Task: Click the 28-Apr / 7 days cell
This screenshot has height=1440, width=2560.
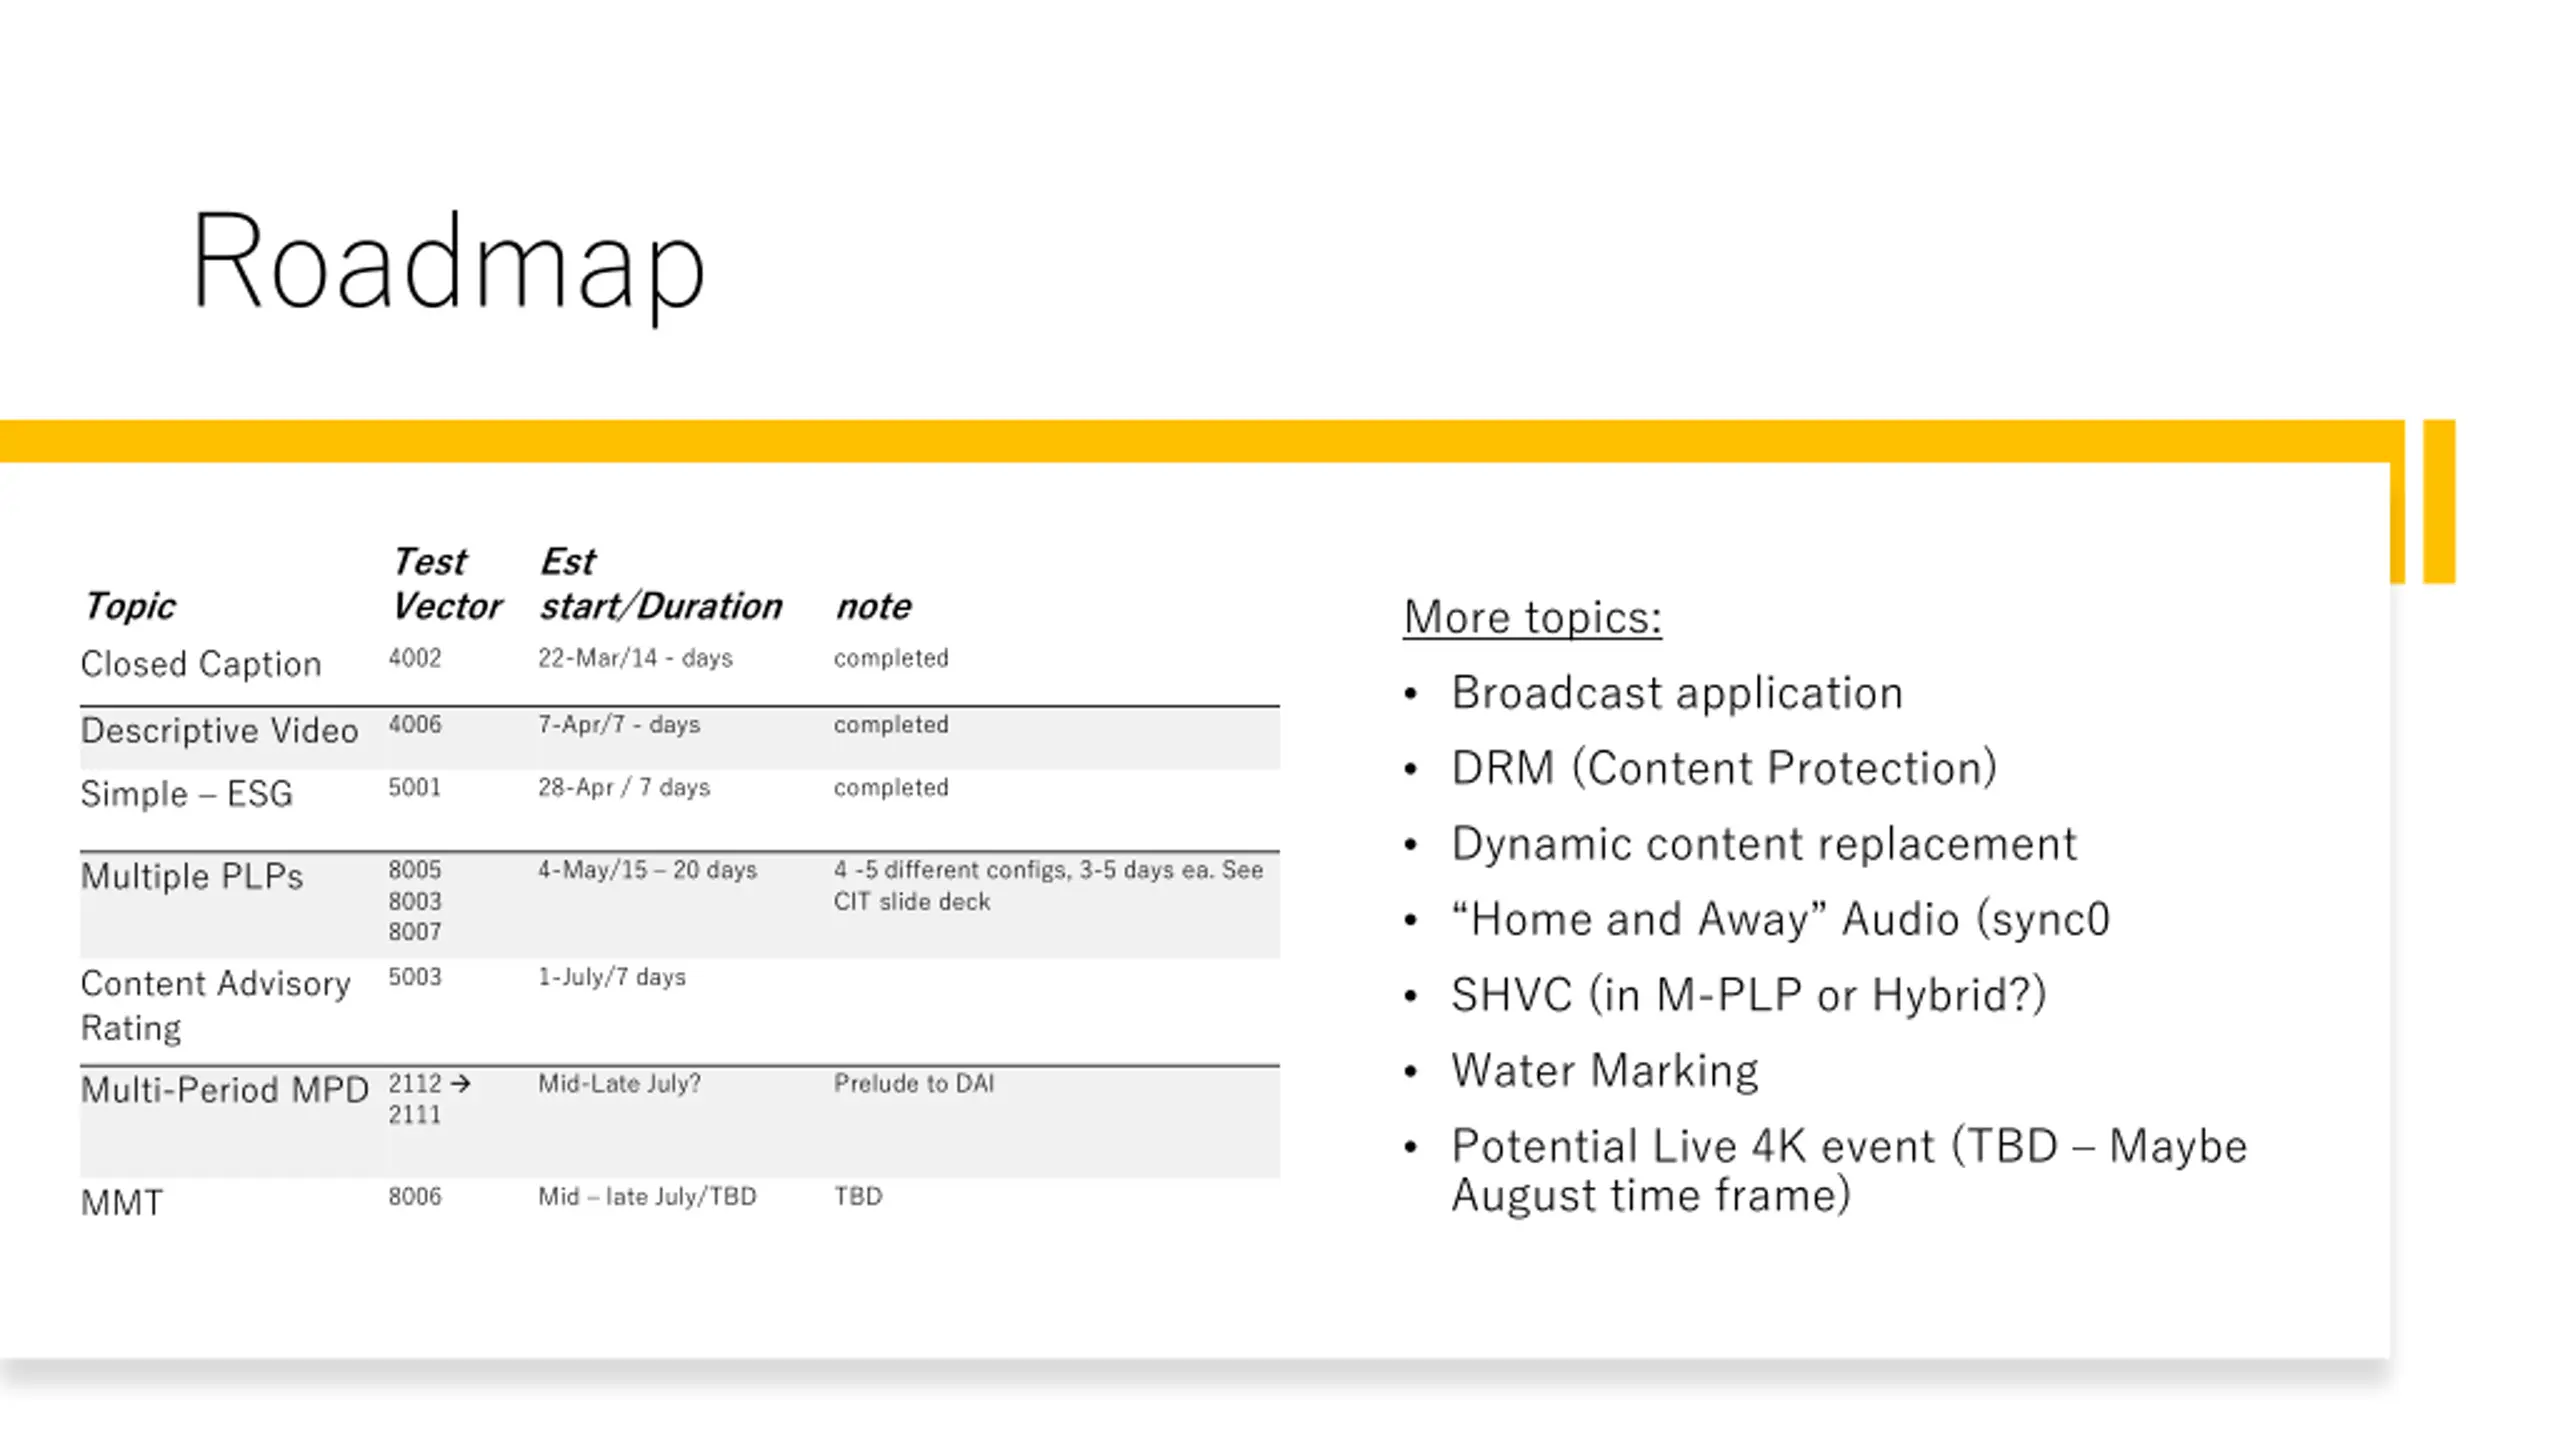Action: coord(624,787)
